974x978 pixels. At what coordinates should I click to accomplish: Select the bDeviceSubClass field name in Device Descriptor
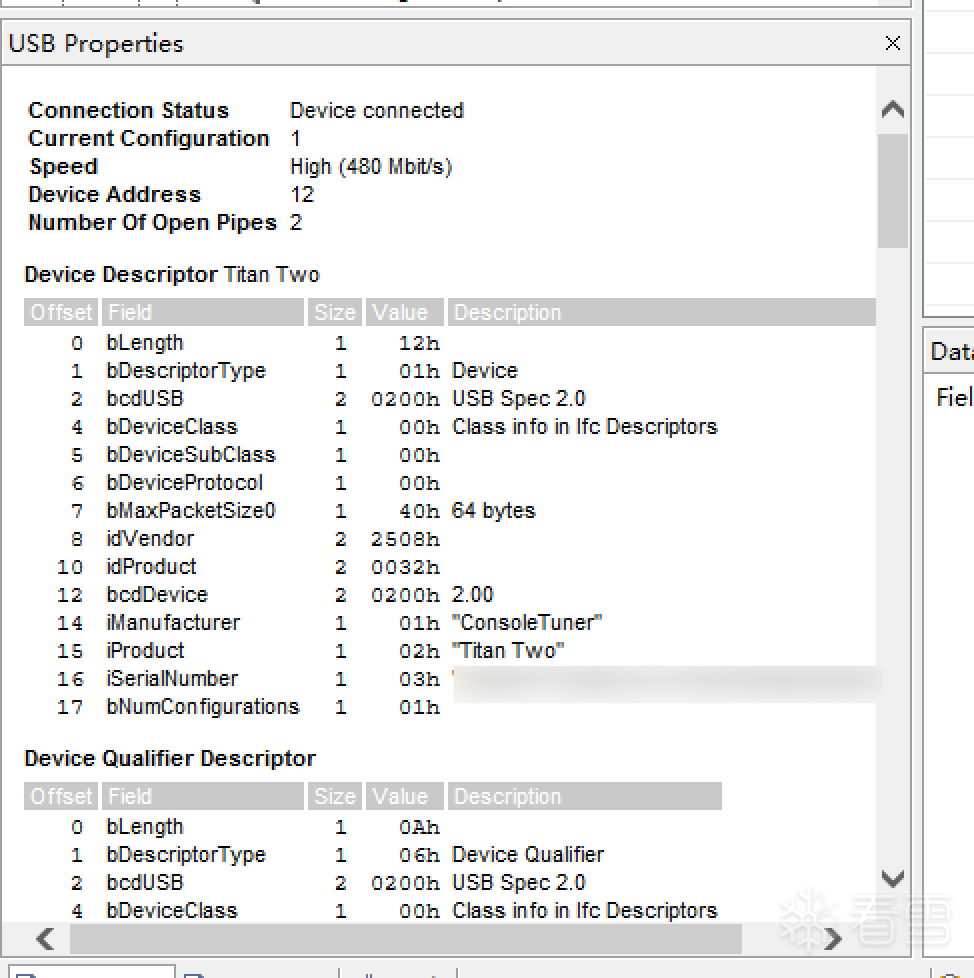[191, 455]
